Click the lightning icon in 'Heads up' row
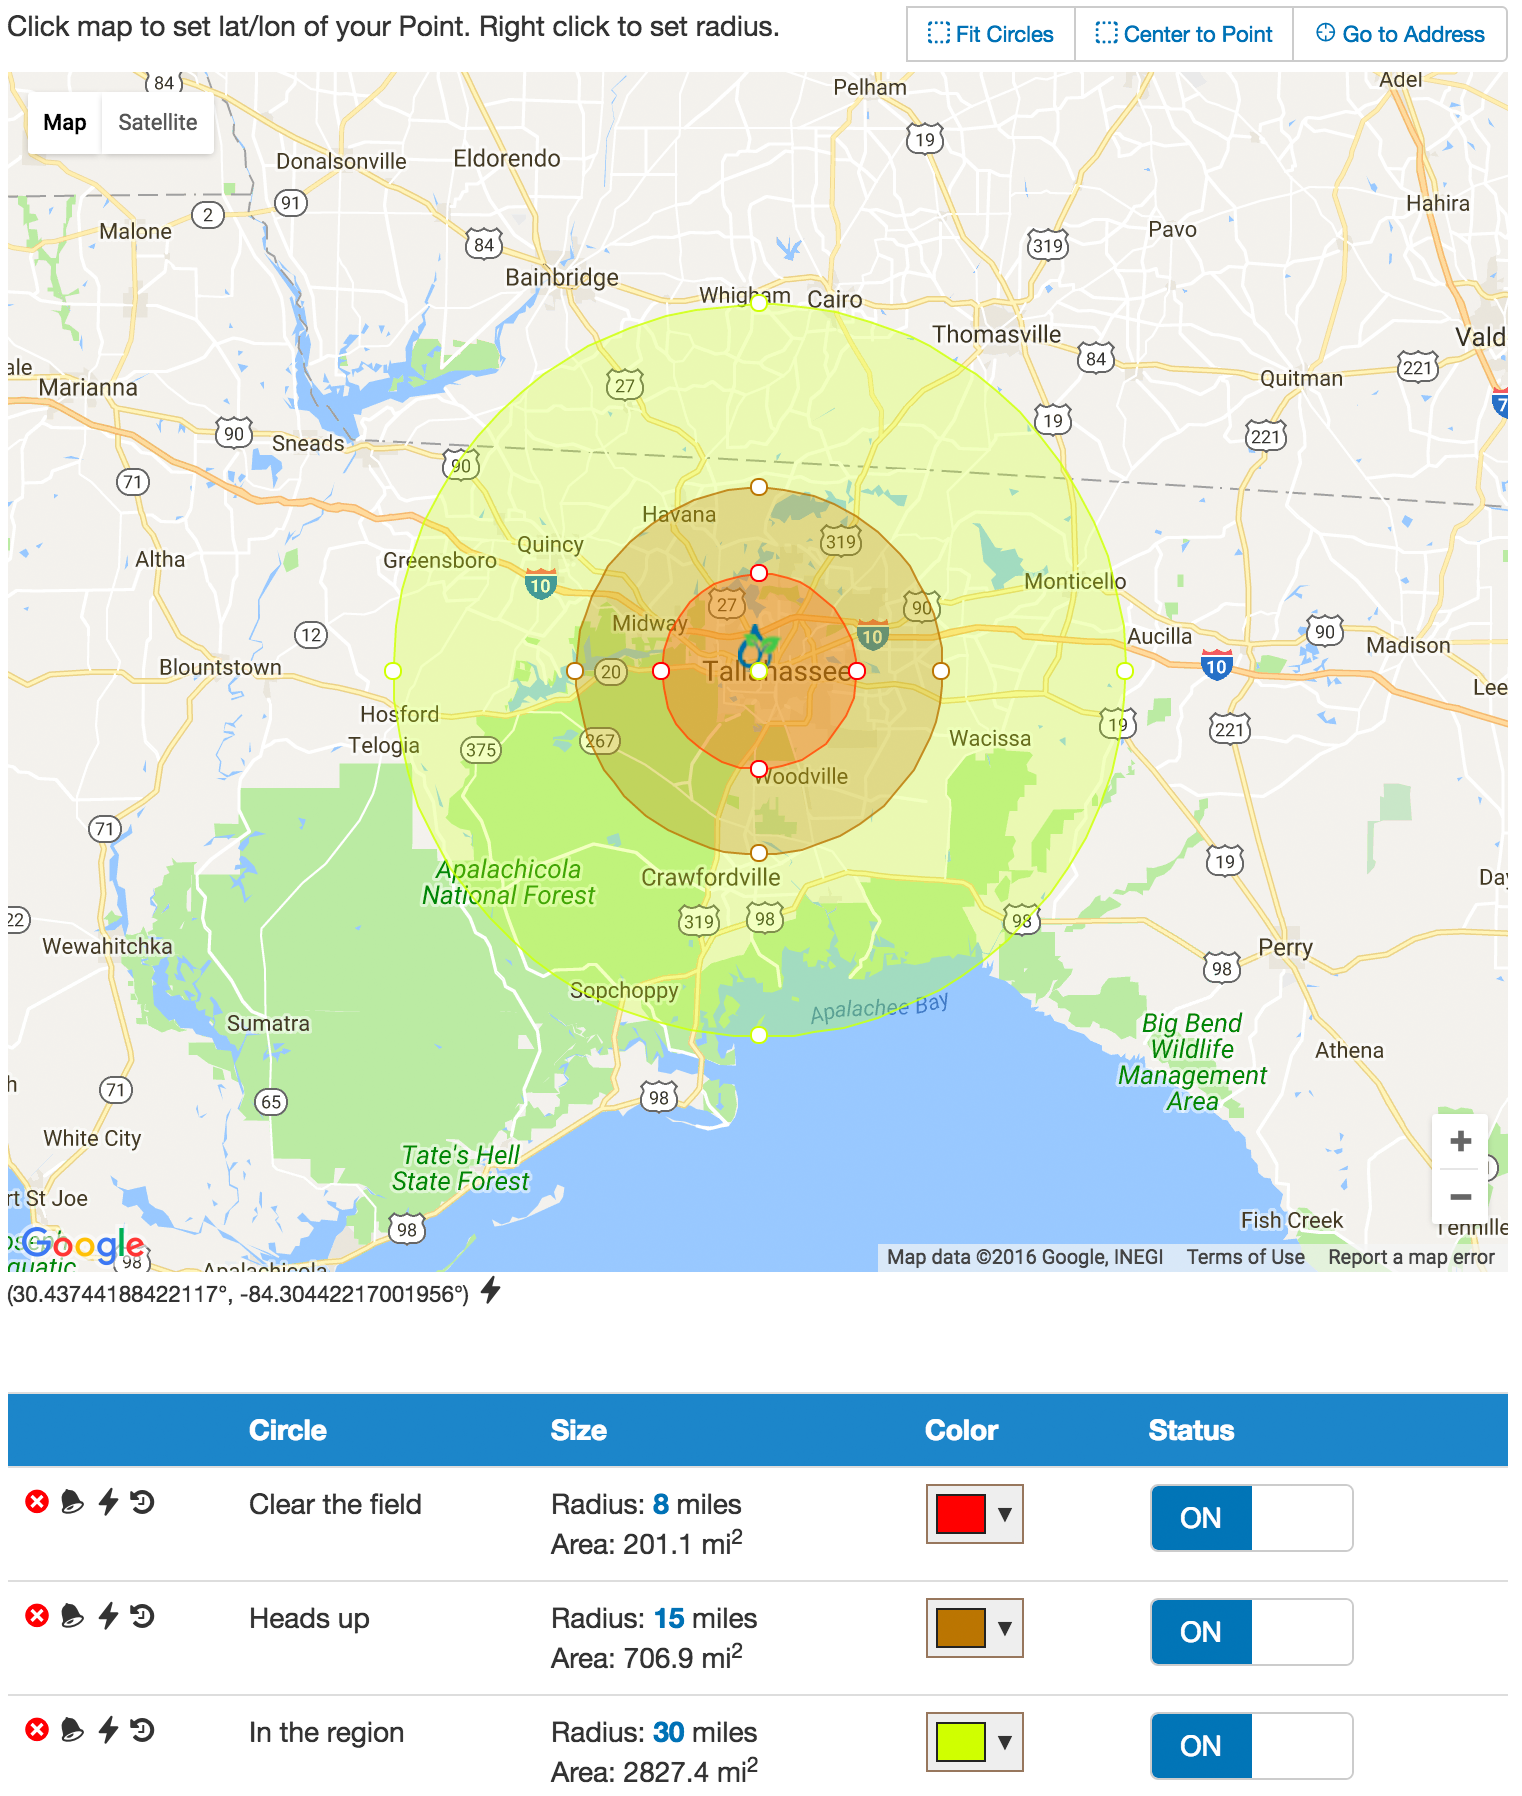The width and height of the screenshot is (1522, 1796). point(108,1615)
